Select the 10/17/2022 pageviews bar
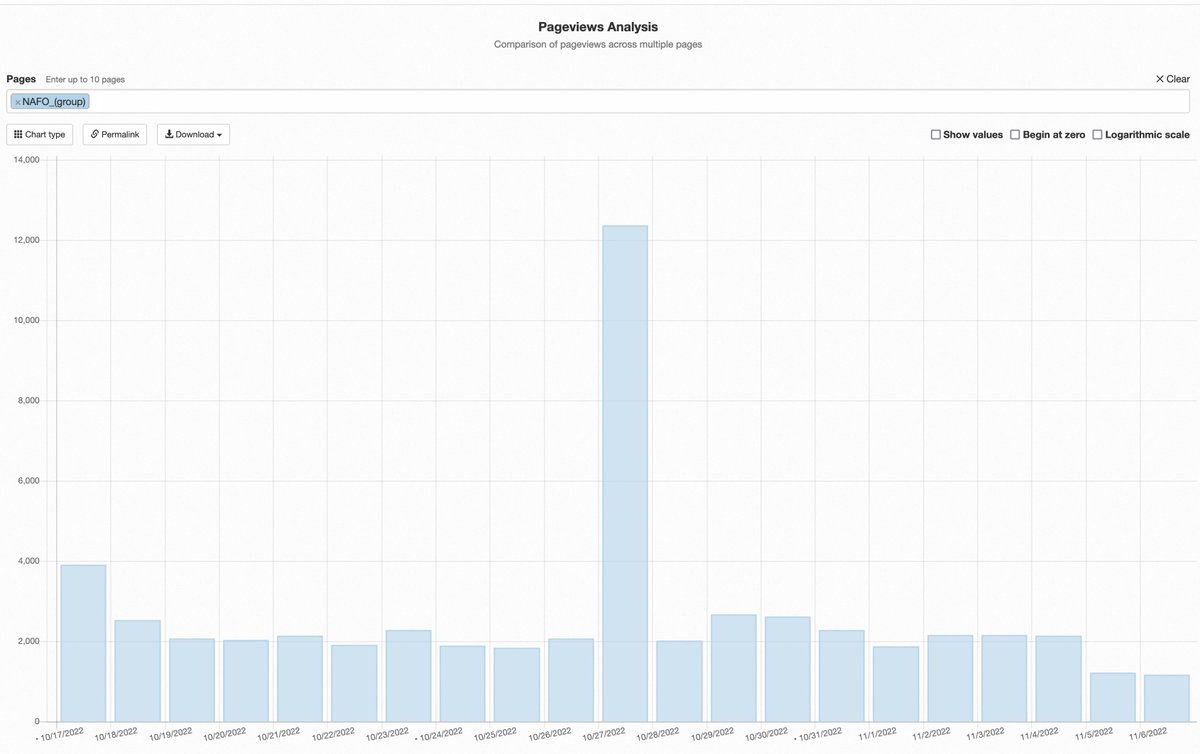This screenshot has height=754, width=1200. pos(83,643)
